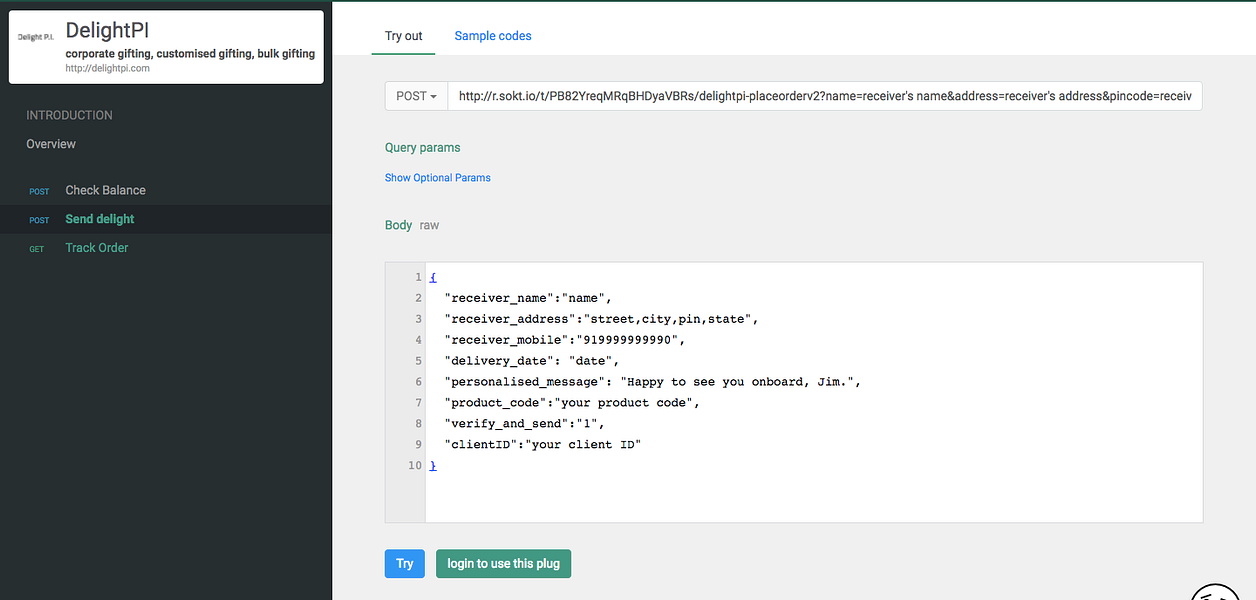
Task: Click the GET badge beside Track Order
Action: (37, 249)
